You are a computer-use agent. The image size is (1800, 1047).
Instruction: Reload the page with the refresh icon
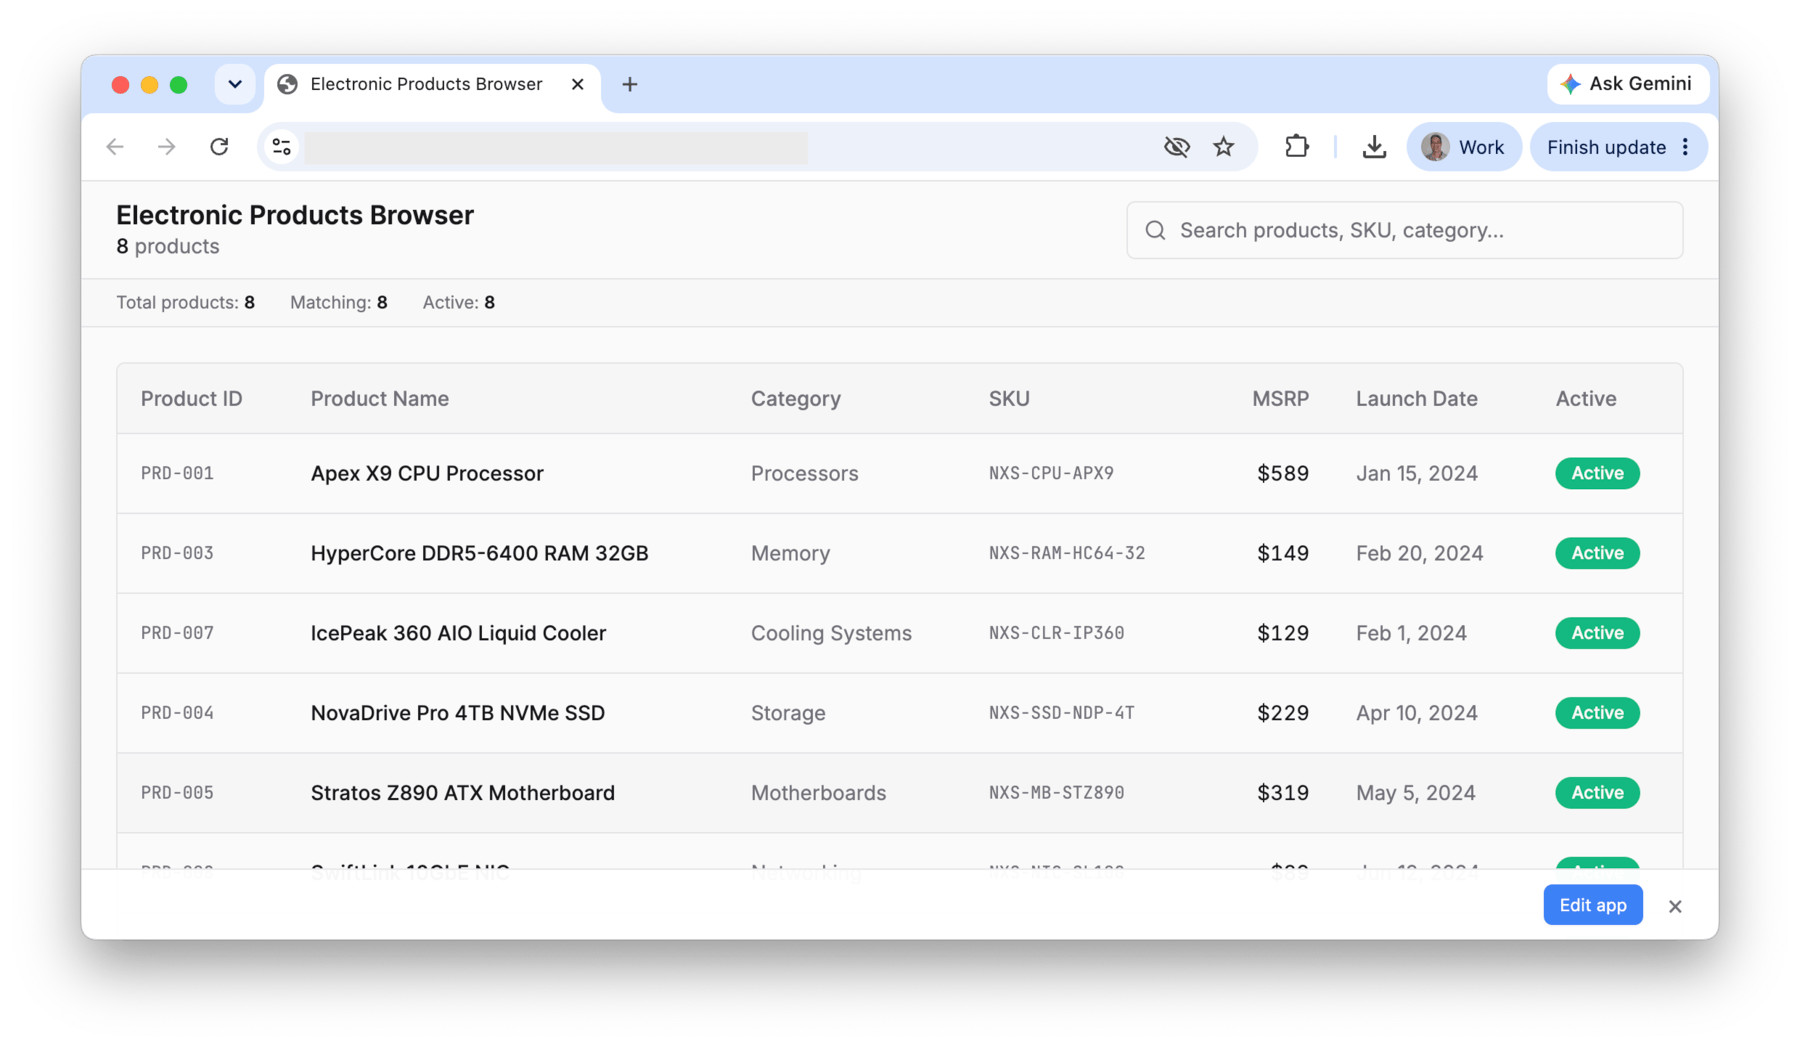219,147
